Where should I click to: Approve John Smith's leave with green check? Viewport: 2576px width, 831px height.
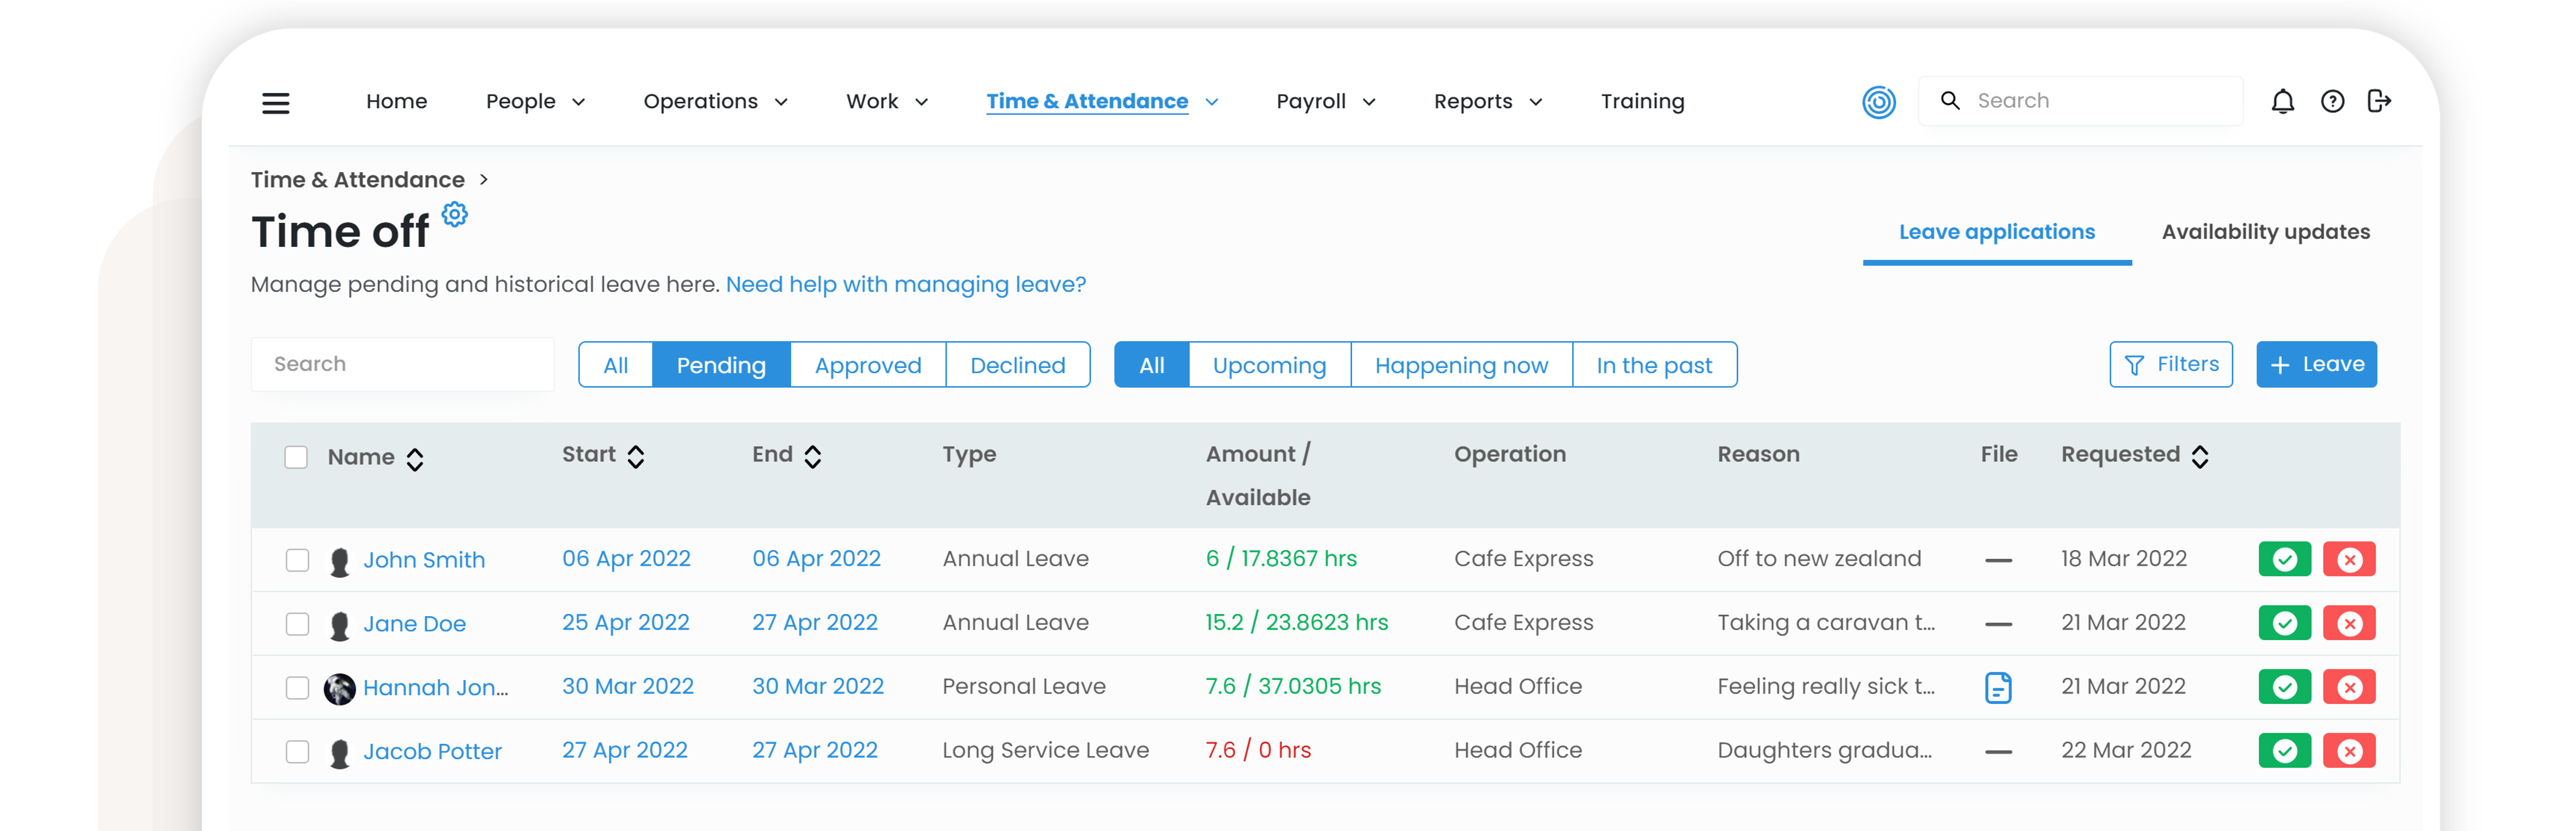(x=2284, y=559)
